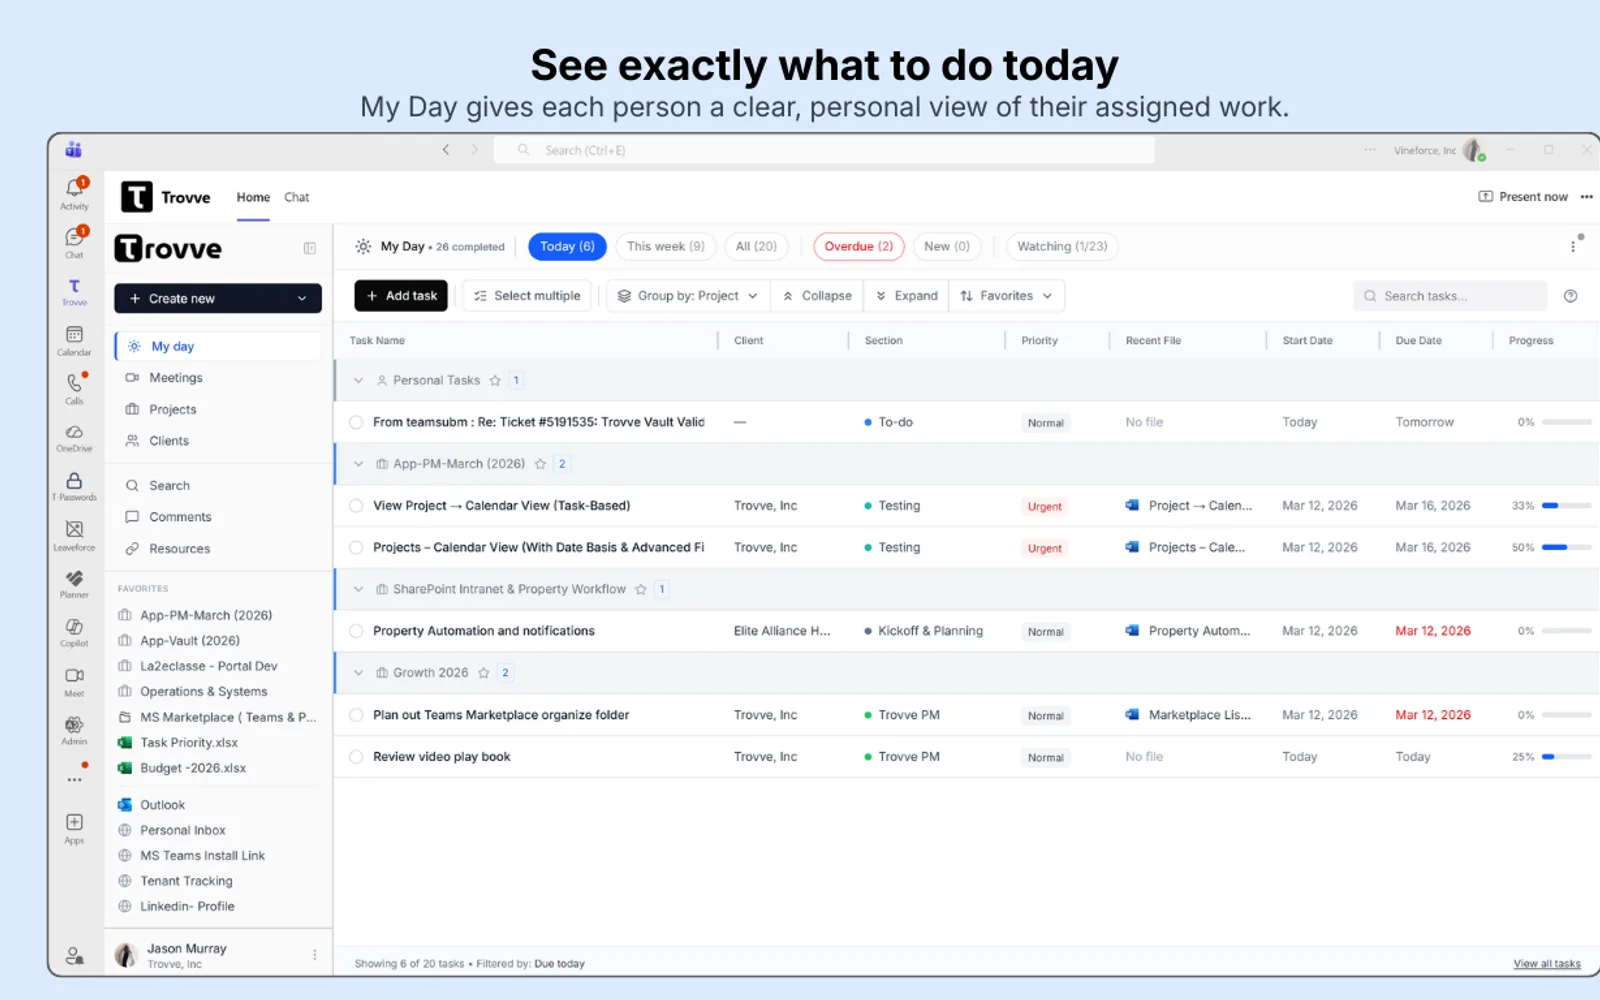Open the Copilot icon in Teams rail

(74, 632)
